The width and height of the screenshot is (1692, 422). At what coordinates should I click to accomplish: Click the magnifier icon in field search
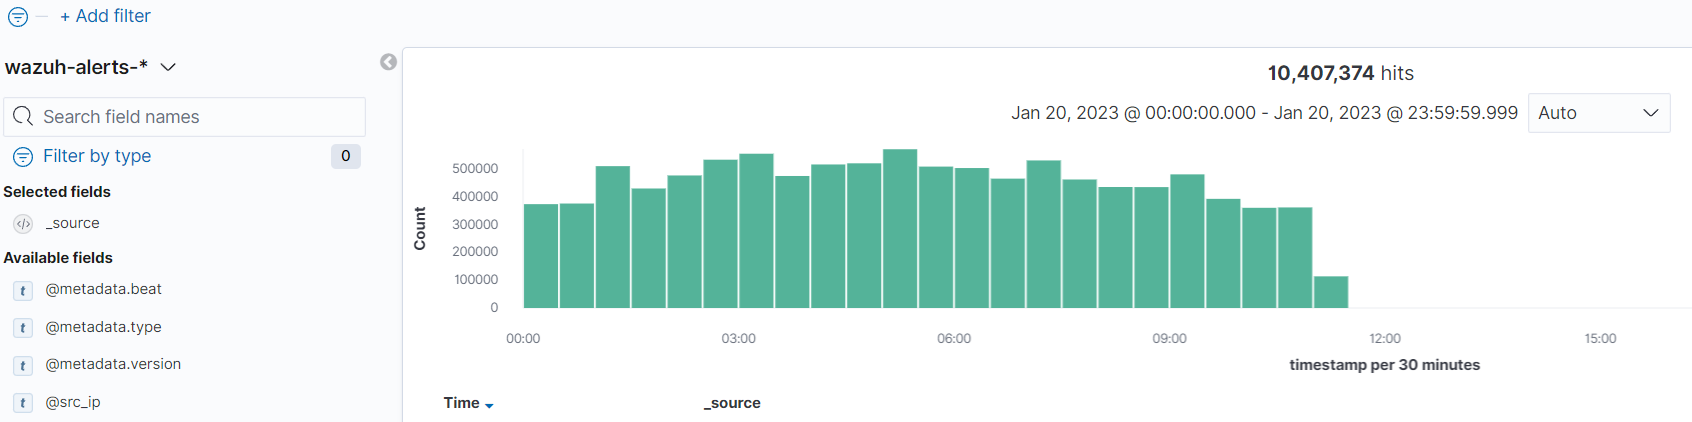click(23, 117)
